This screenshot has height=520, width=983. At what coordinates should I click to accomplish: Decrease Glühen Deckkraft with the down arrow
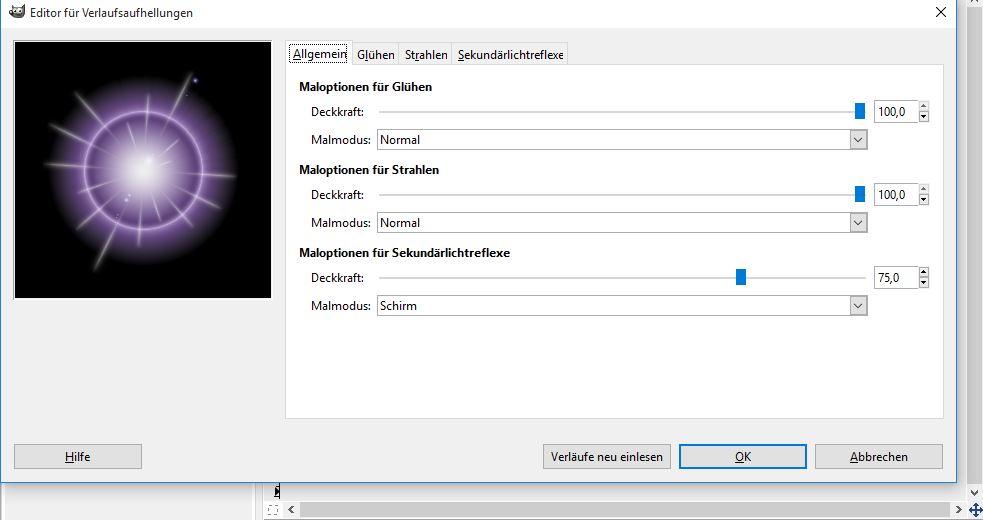click(923, 117)
